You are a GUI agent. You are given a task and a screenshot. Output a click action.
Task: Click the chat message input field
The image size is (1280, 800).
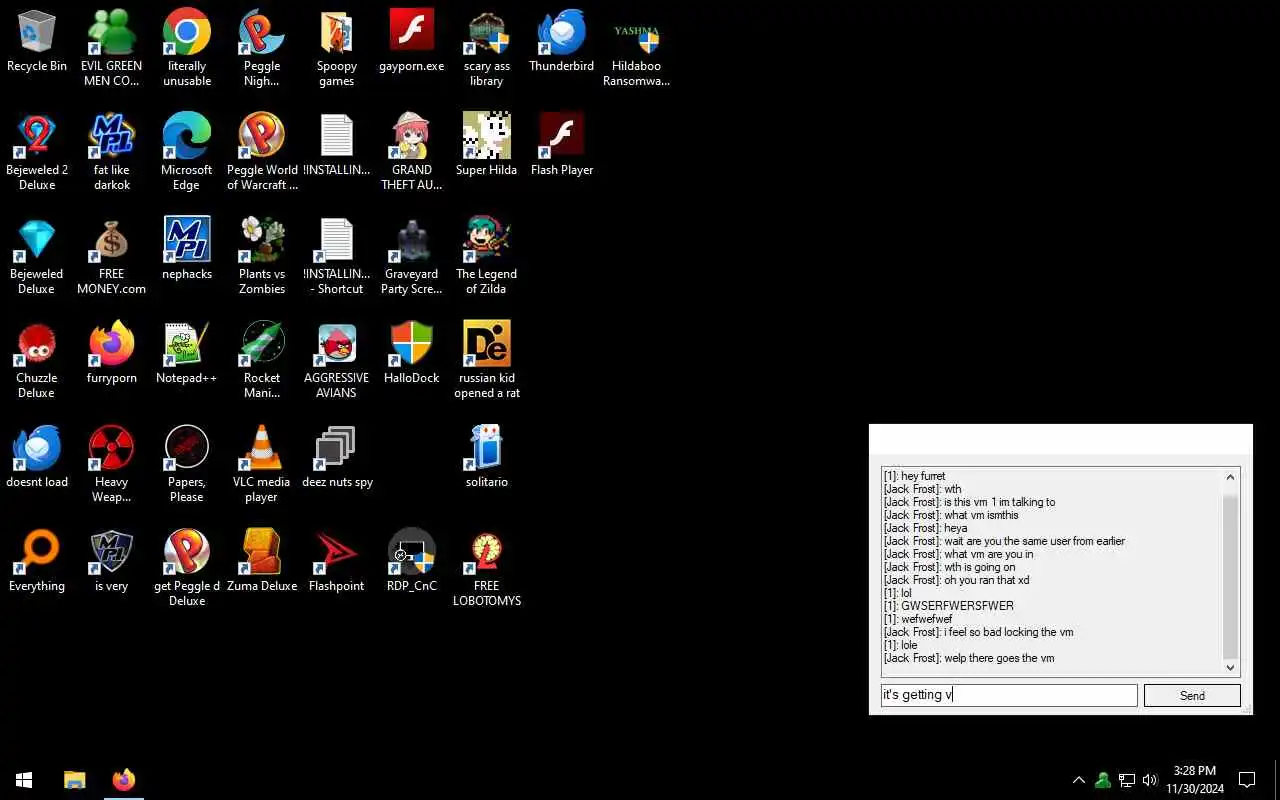pyautogui.click(x=1009, y=695)
